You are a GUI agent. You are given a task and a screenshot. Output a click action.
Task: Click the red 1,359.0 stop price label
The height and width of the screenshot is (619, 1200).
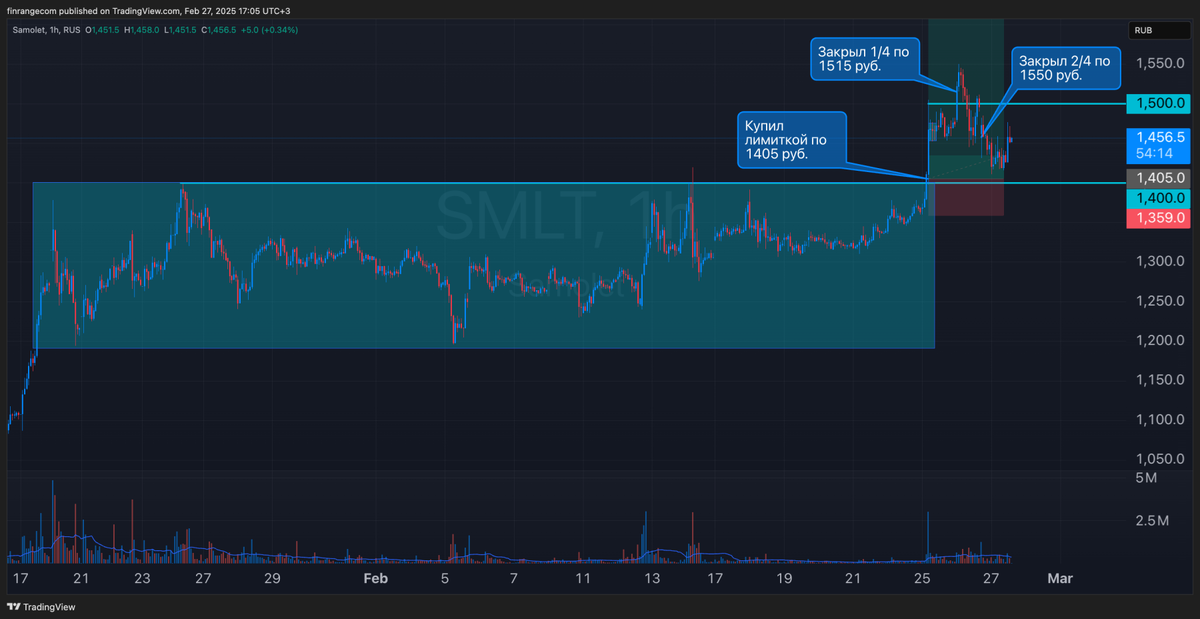(x=1159, y=217)
